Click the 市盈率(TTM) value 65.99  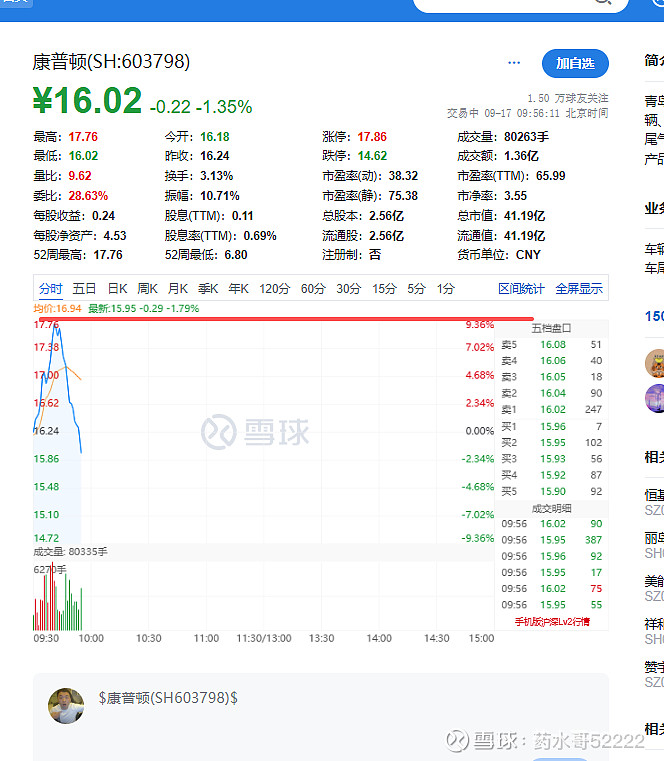tap(550, 176)
